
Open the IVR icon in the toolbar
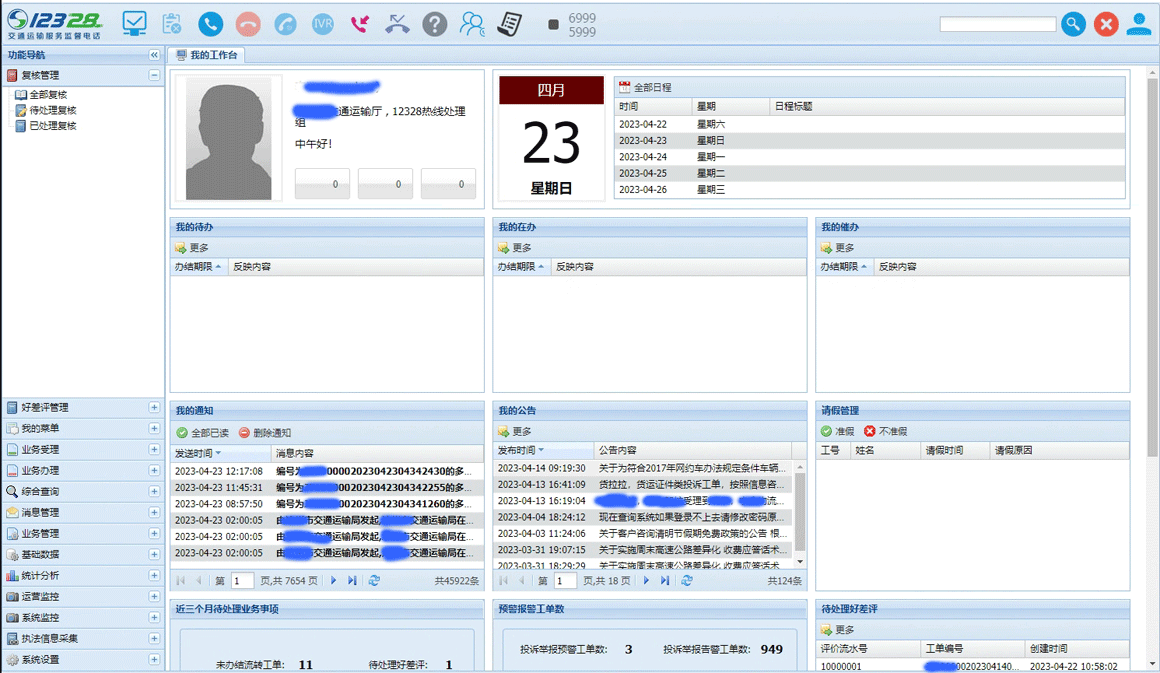(x=322, y=23)
